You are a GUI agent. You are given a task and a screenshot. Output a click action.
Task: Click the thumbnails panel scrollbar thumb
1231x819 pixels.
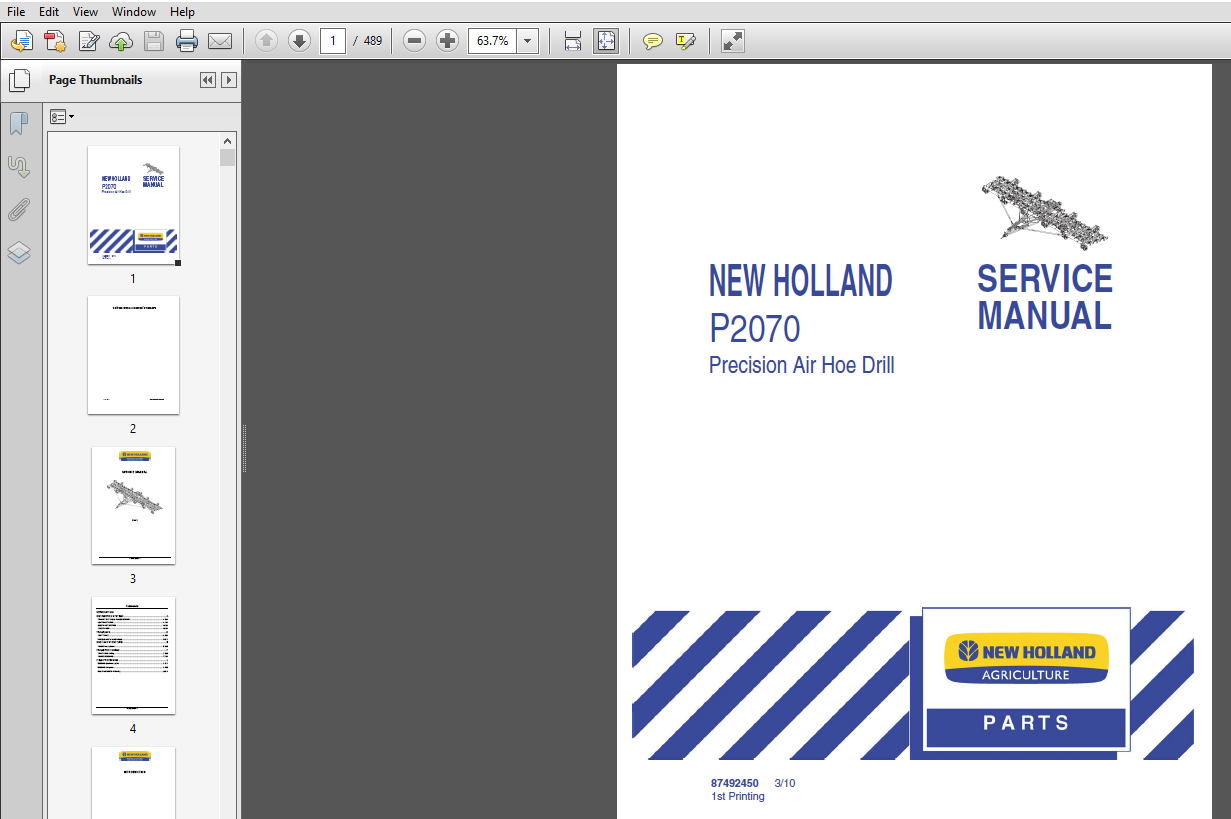(228, 157)
